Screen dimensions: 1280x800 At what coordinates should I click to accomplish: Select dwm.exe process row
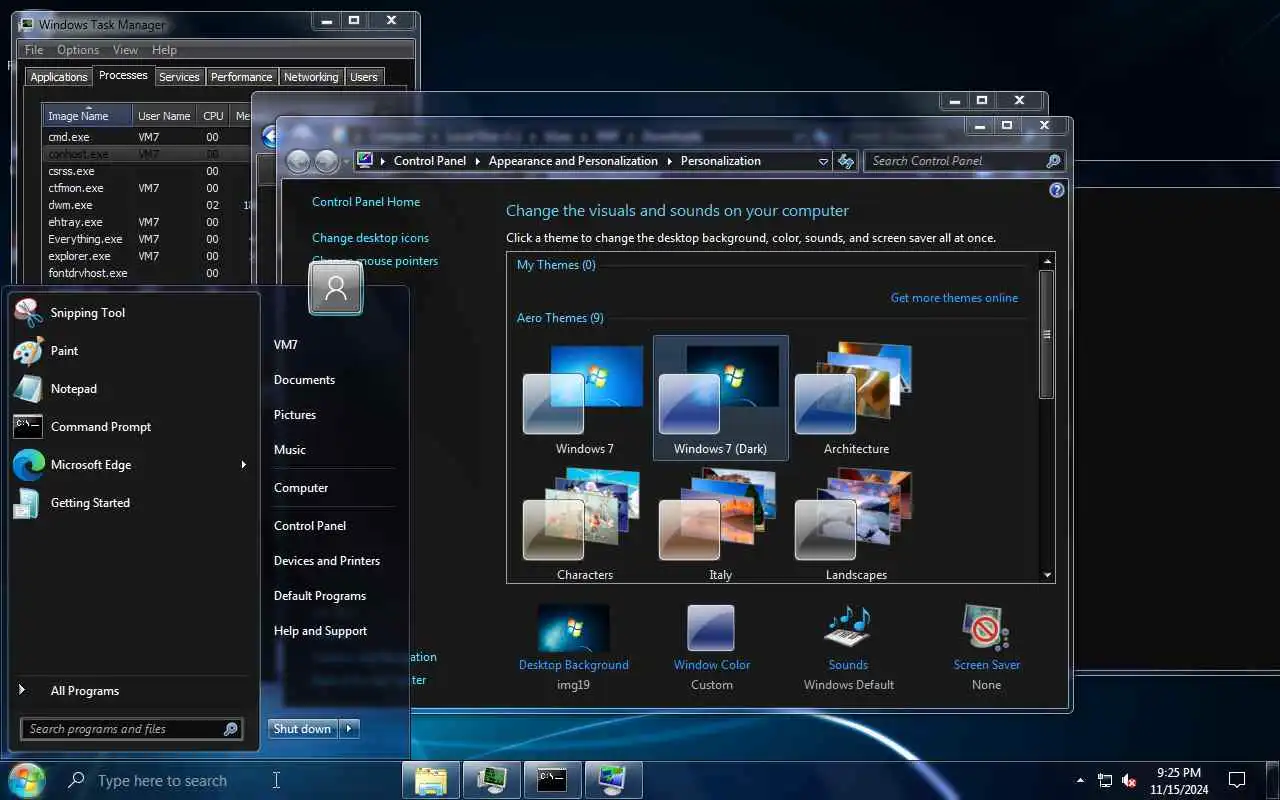(x=145, y=205)
